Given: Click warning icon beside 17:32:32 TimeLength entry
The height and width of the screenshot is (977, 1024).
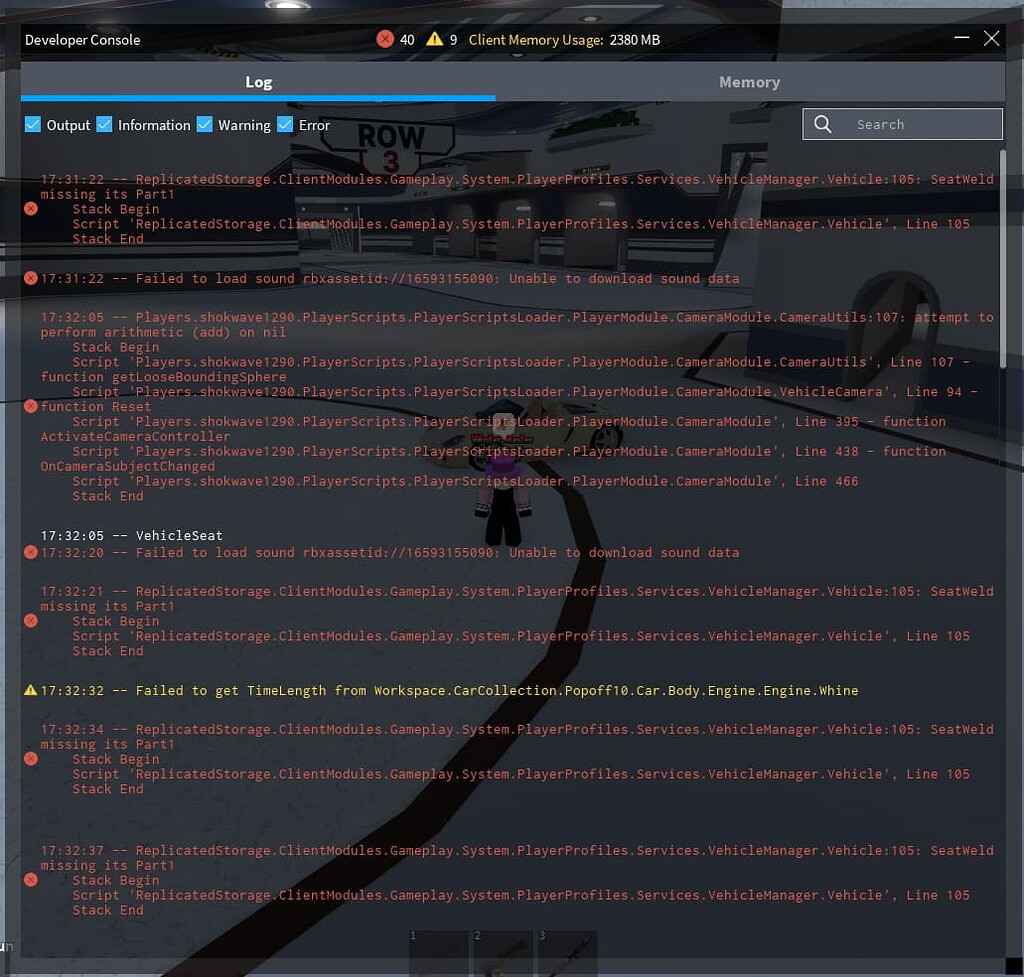Looking at the screenshot, I should (x=31, y=690).
